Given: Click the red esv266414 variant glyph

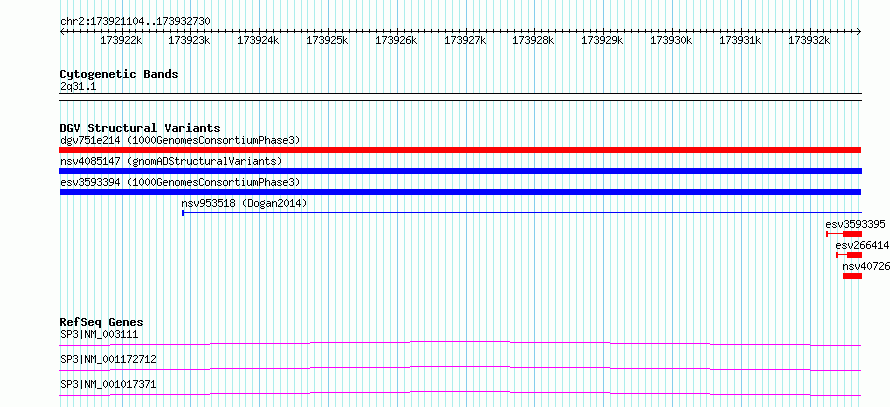Looking at the screenshot, I should (x=849, y=255).
